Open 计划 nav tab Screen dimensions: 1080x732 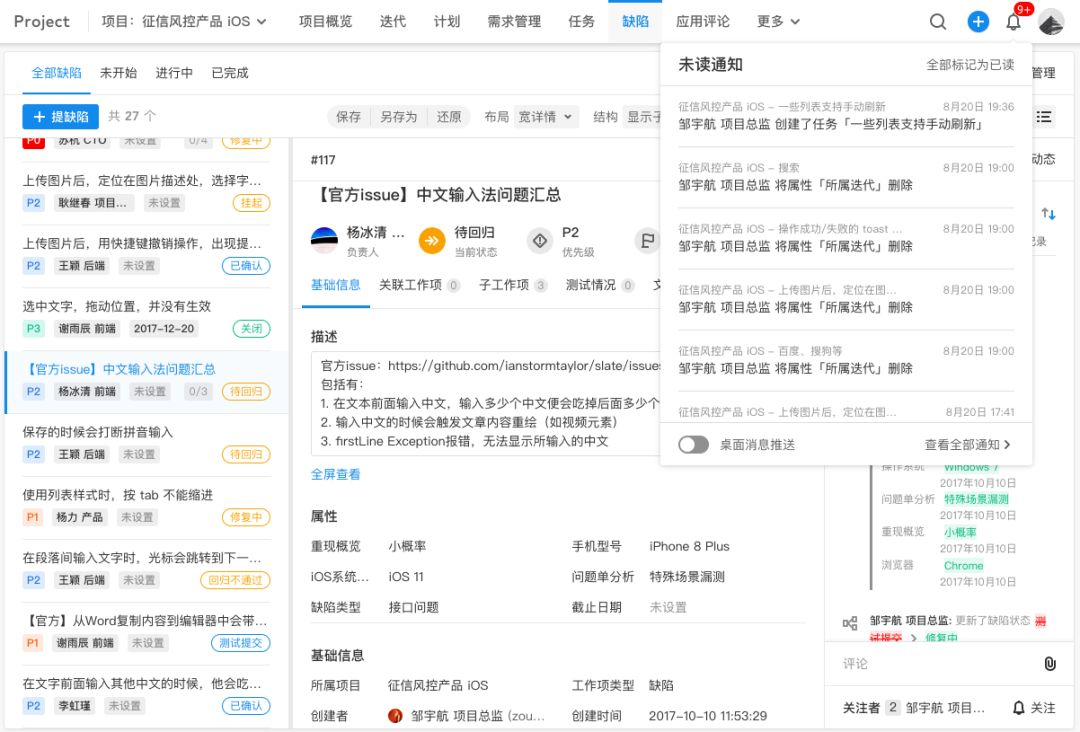coord(446,22)
